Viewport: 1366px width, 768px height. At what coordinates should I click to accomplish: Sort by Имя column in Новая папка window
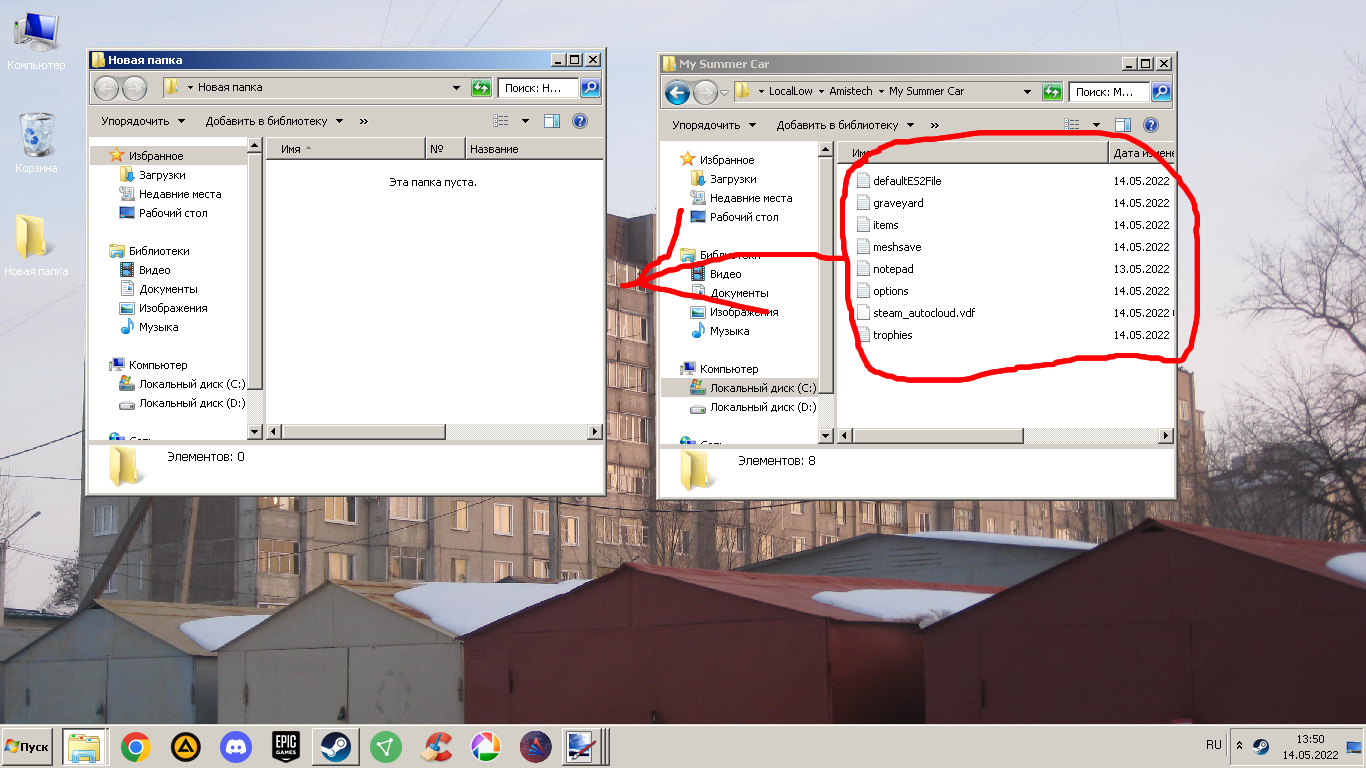[345, 149]
